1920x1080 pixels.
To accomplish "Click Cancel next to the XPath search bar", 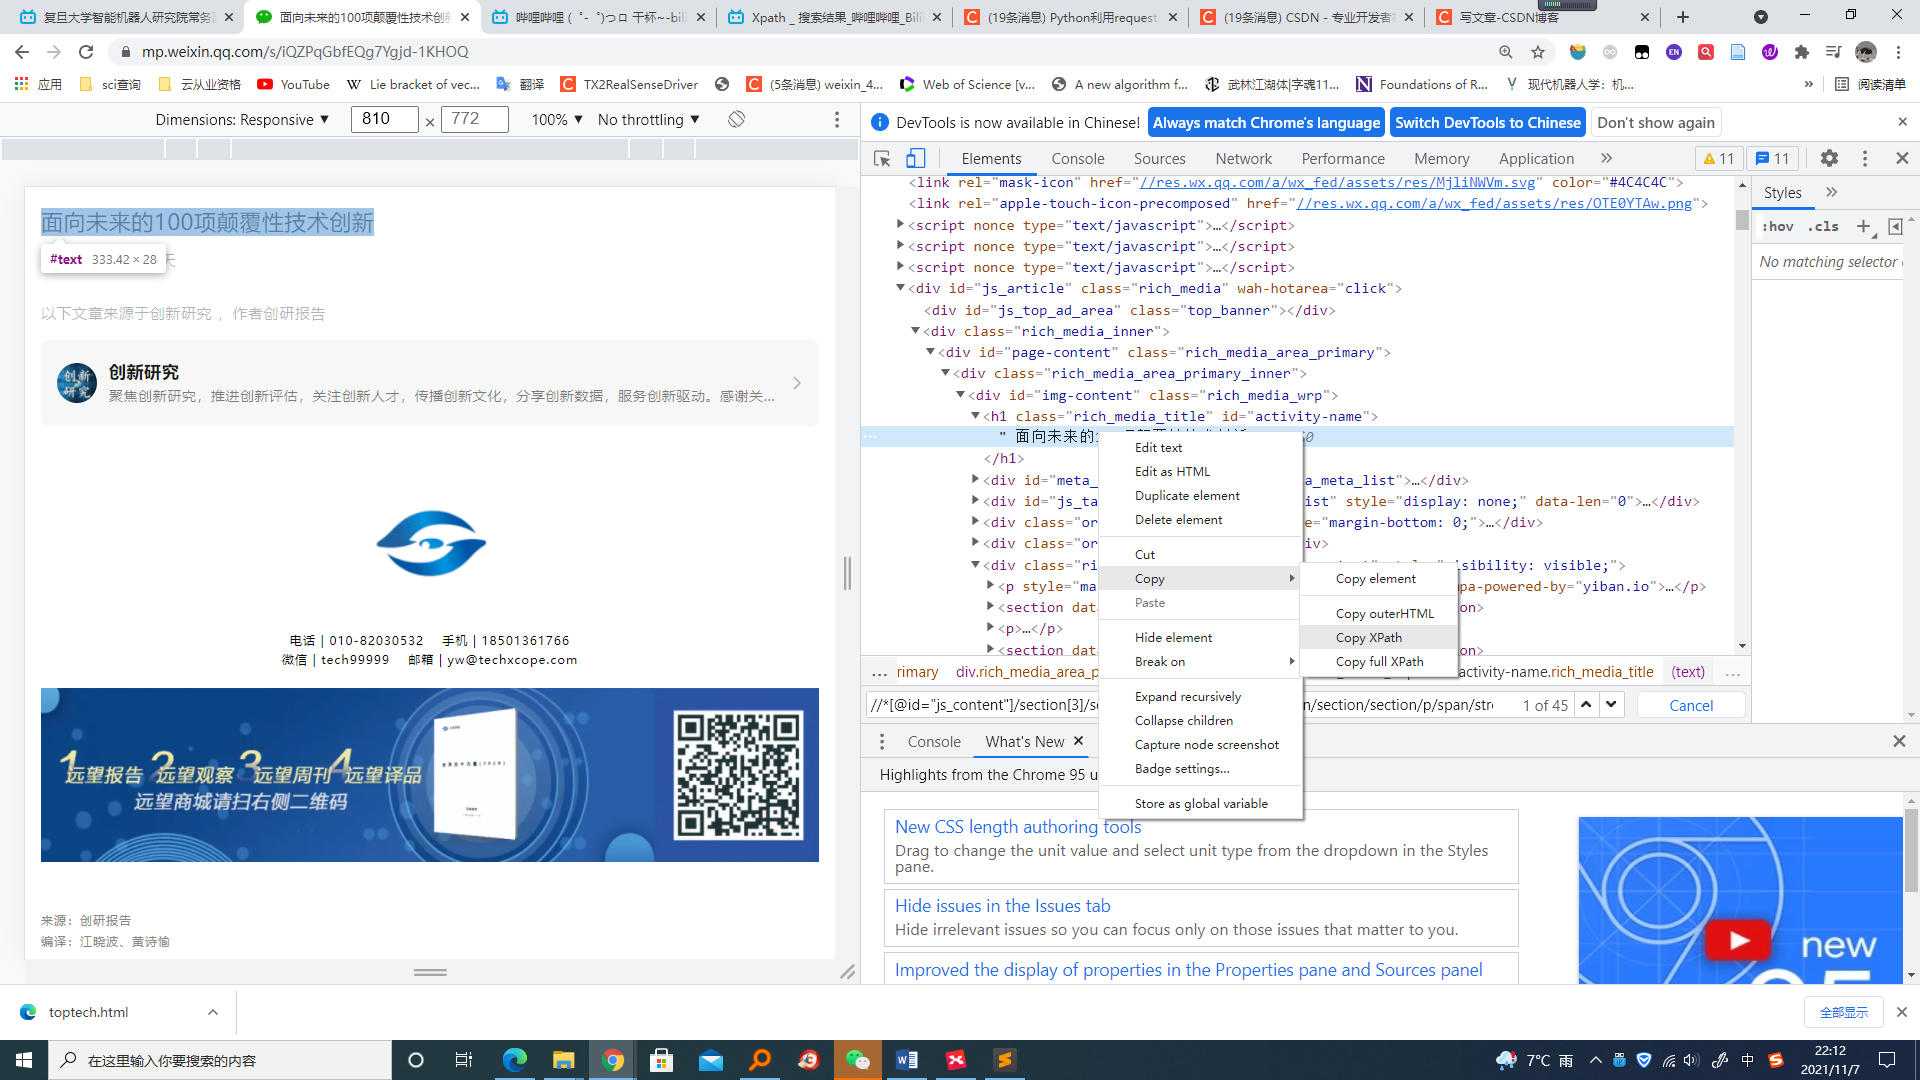I will pos(1690,704).
